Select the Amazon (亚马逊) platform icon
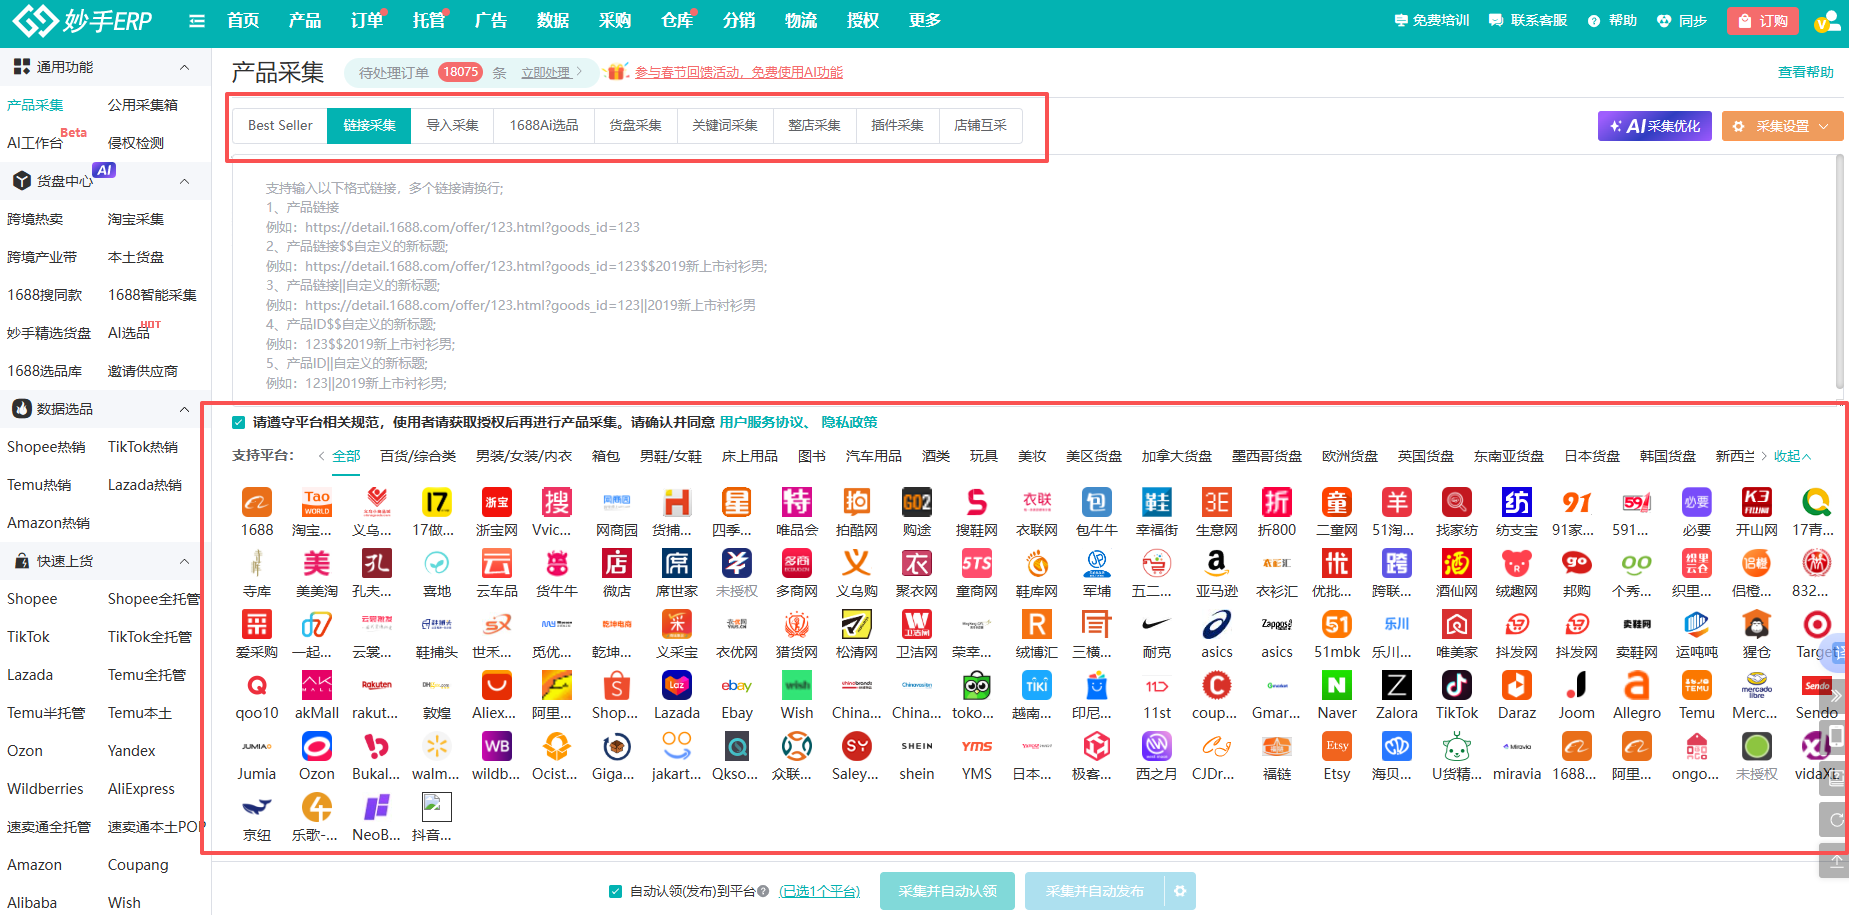Viewport: 1849px width, 915px height. (1216, 564)
